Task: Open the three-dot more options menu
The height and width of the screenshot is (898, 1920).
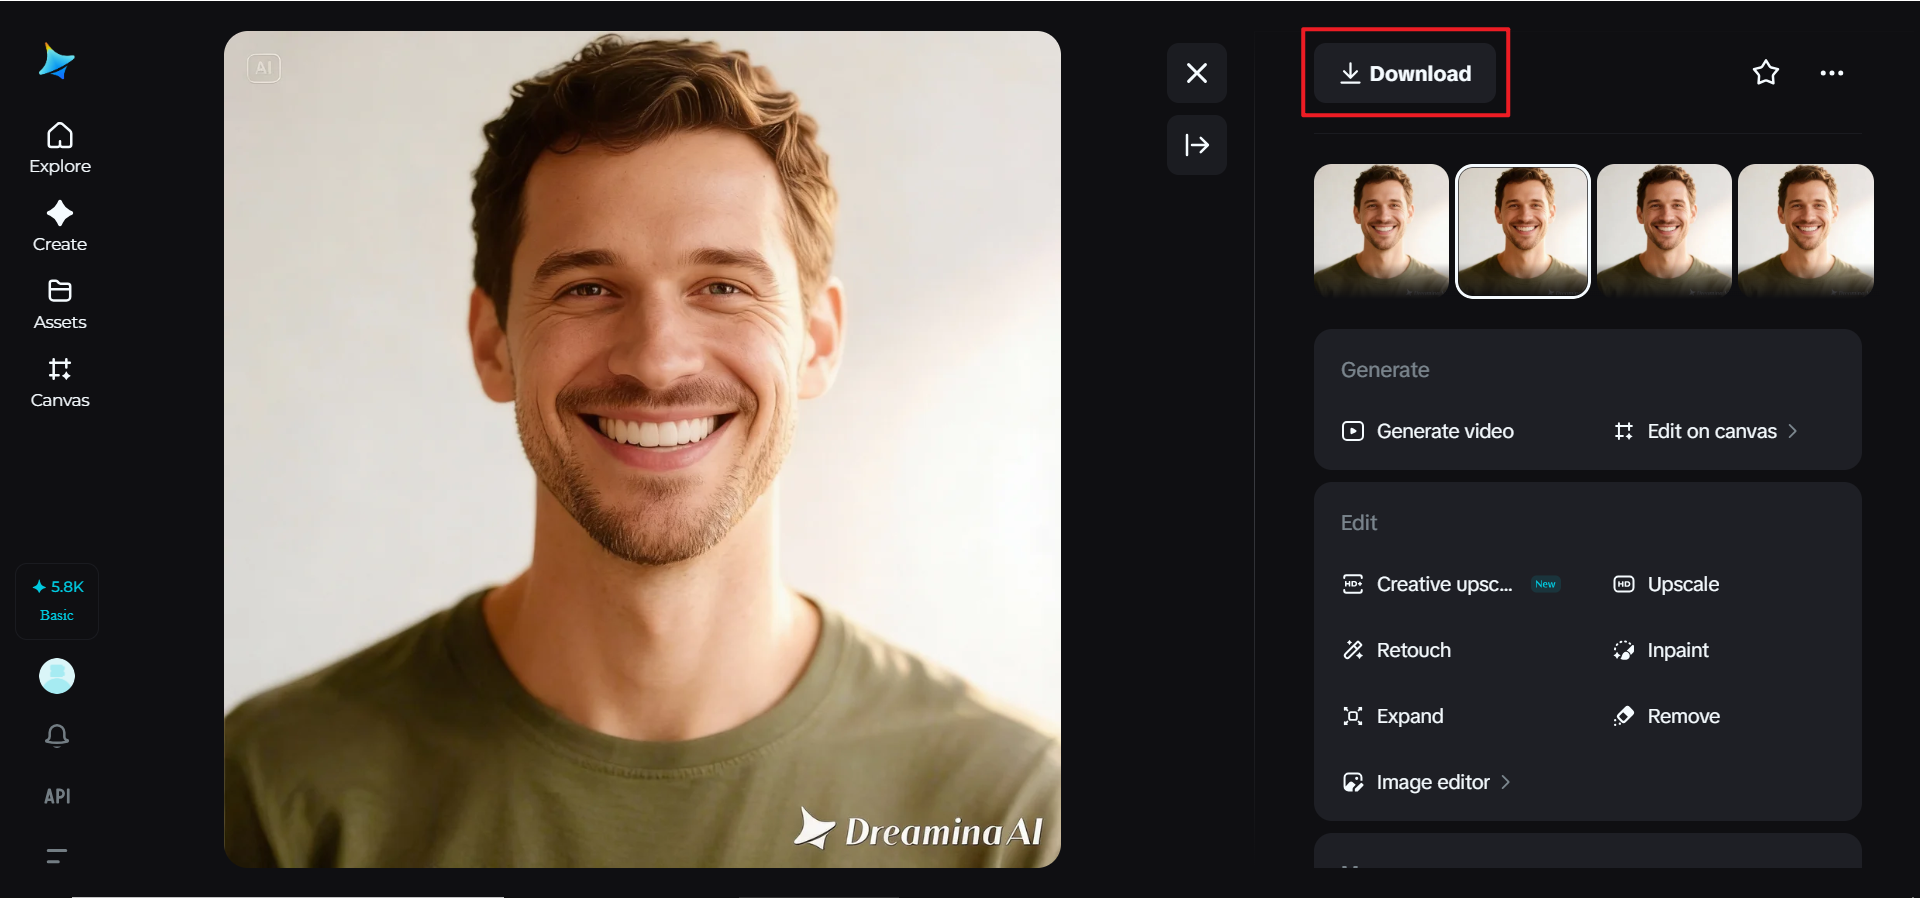Action: [1832, 73]
